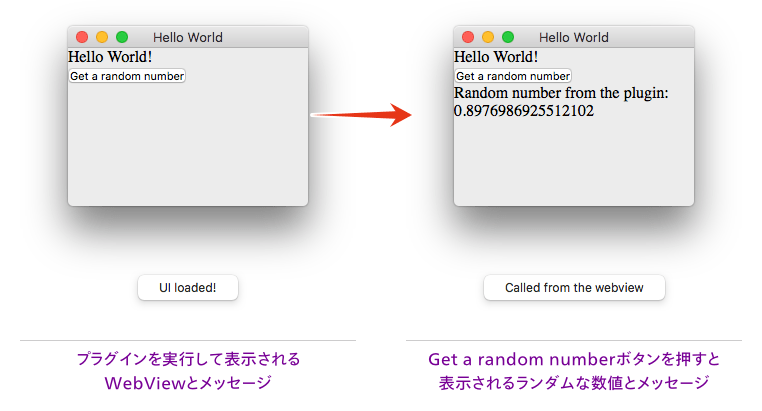Close the window displaying the random number
This screenshot has height=411, width=762.
[468, 37]
